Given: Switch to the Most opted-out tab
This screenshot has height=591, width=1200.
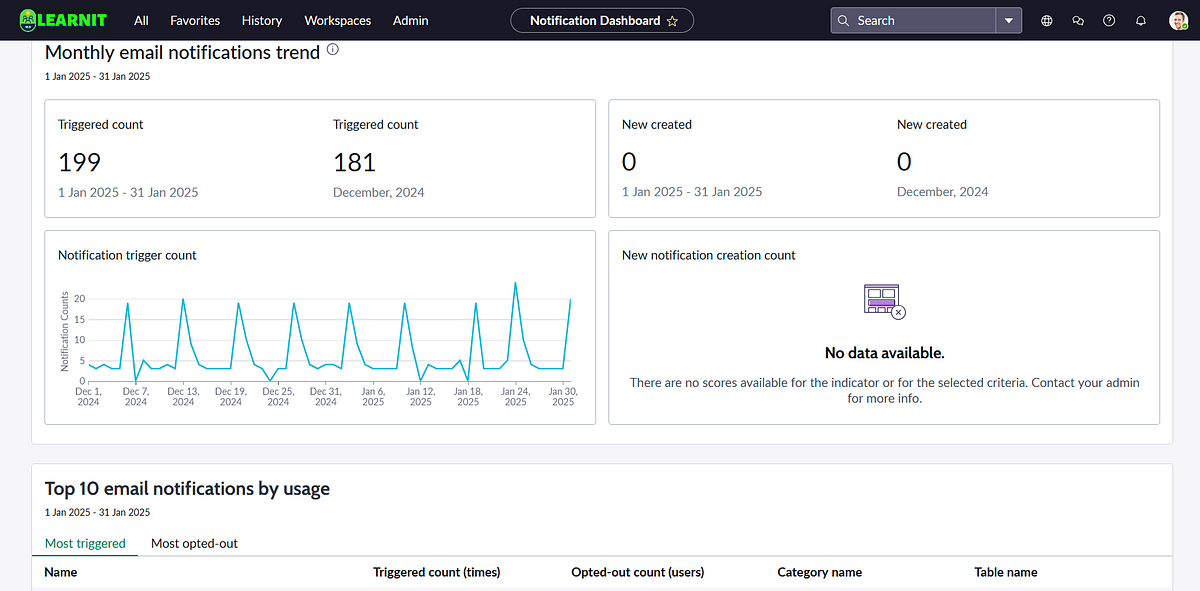Looking at the screenshot, I should pos(194,543).
